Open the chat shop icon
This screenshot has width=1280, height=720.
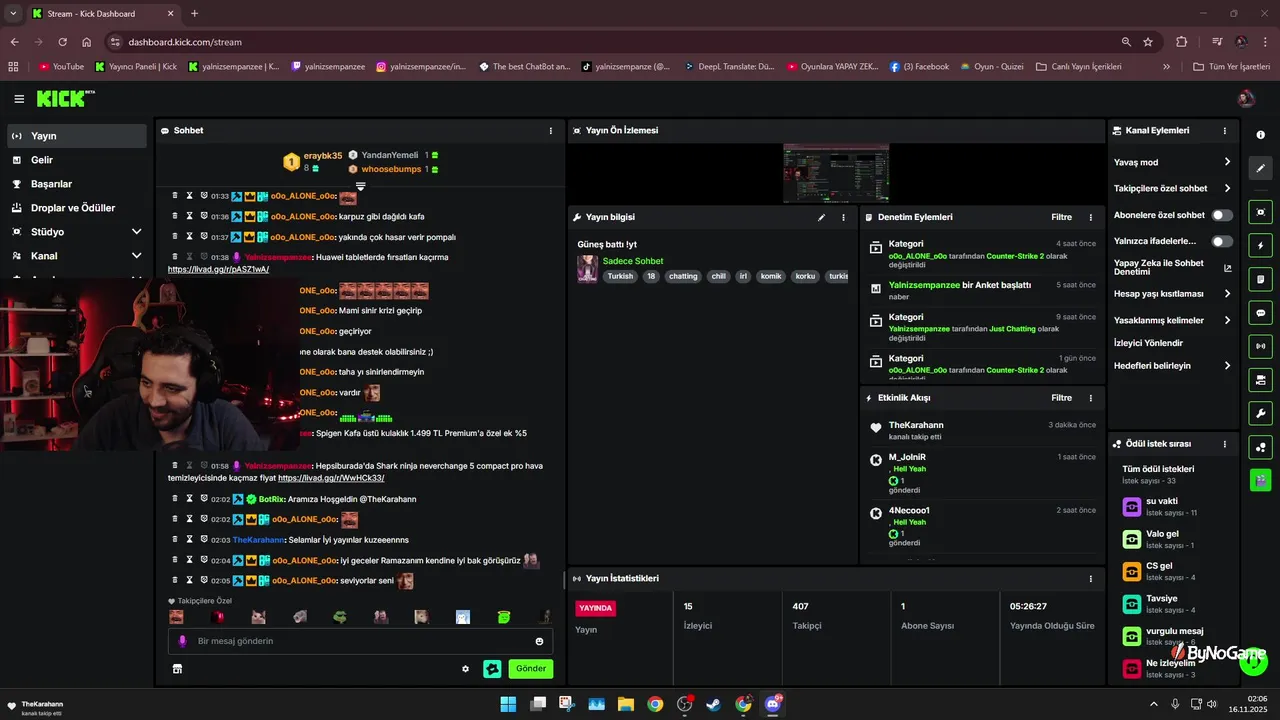click(177, 669)
